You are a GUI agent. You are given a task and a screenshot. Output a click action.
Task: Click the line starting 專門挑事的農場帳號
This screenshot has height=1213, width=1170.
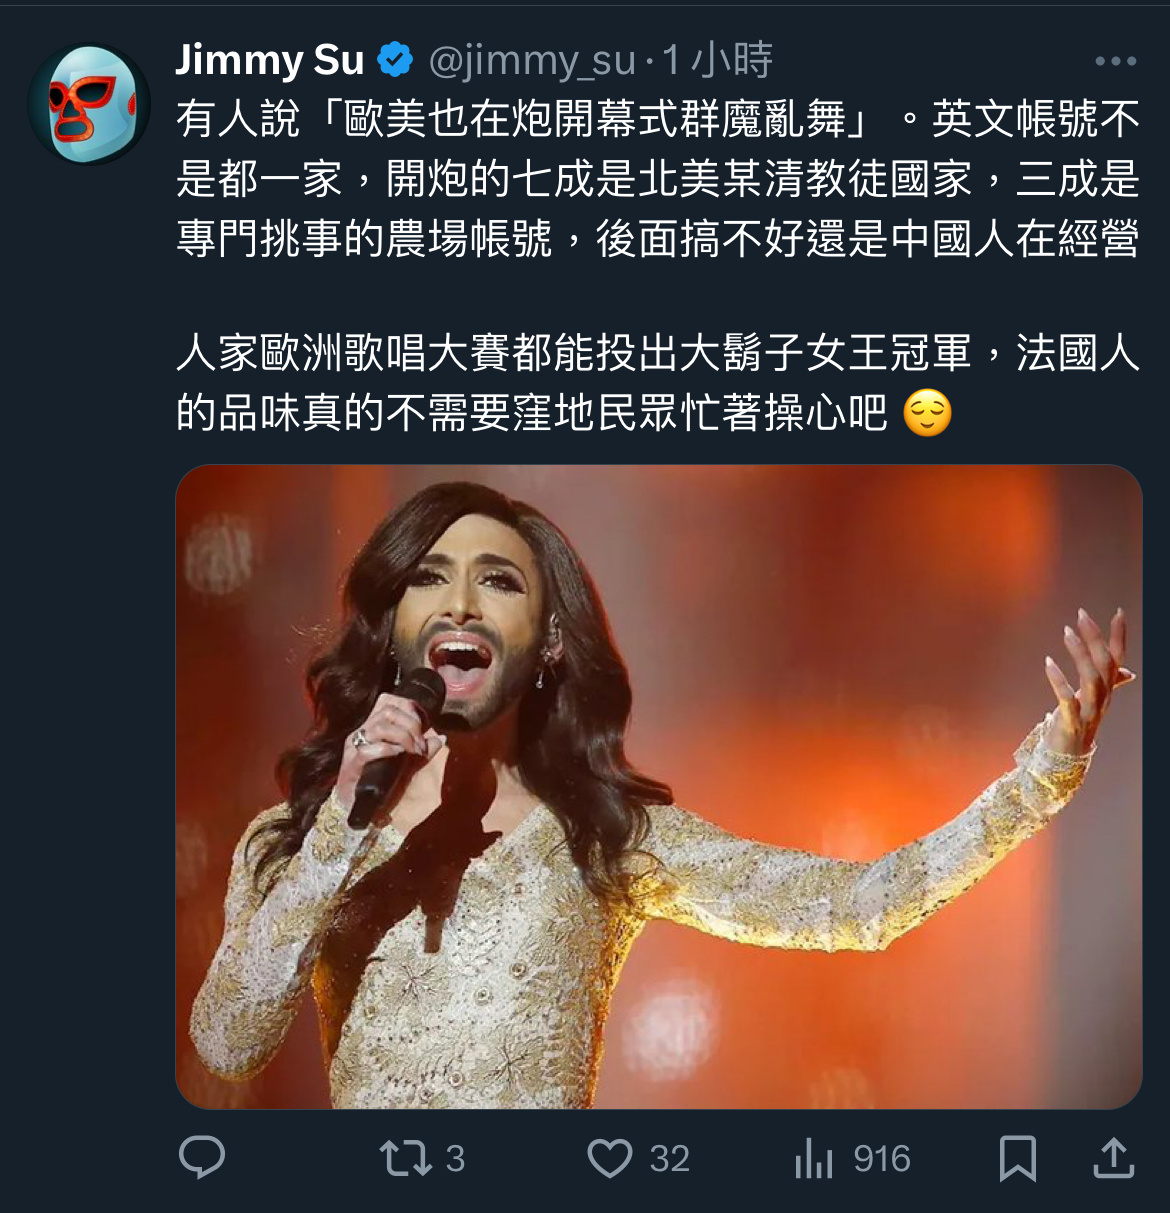[x=658, y=240]
